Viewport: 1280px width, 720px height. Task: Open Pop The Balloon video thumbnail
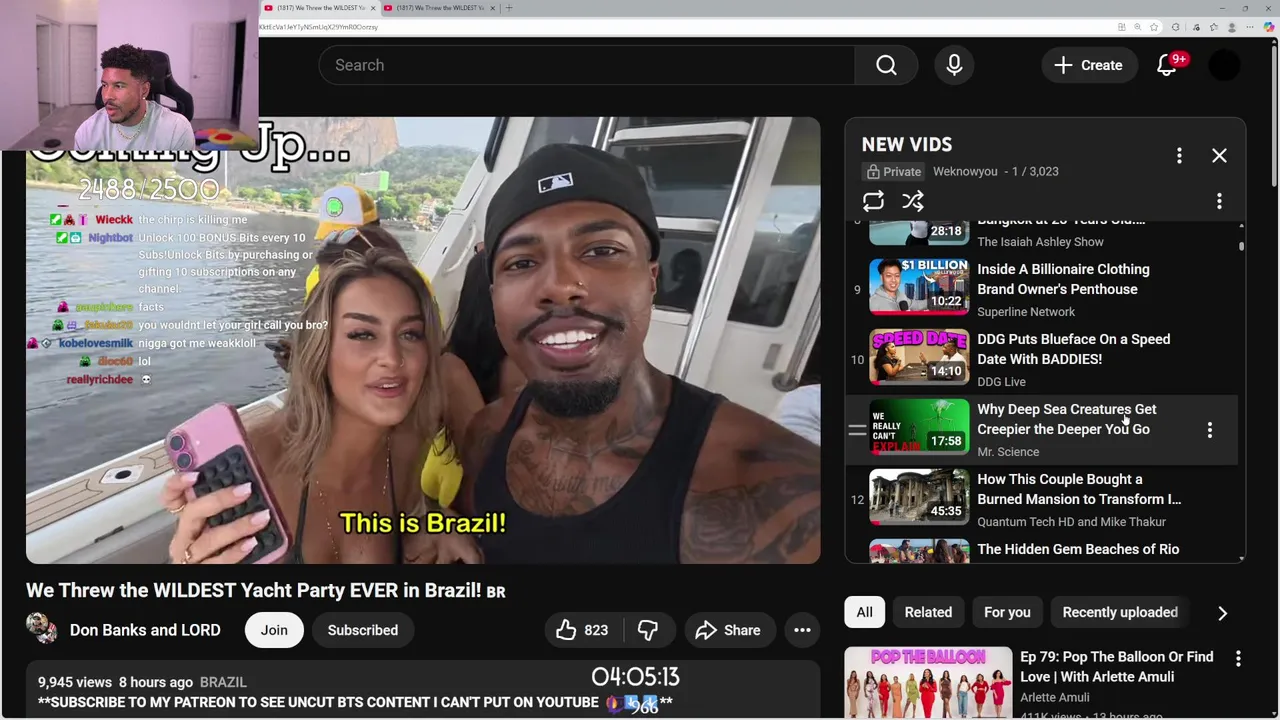pyautogui.click(x=928, y=683)
